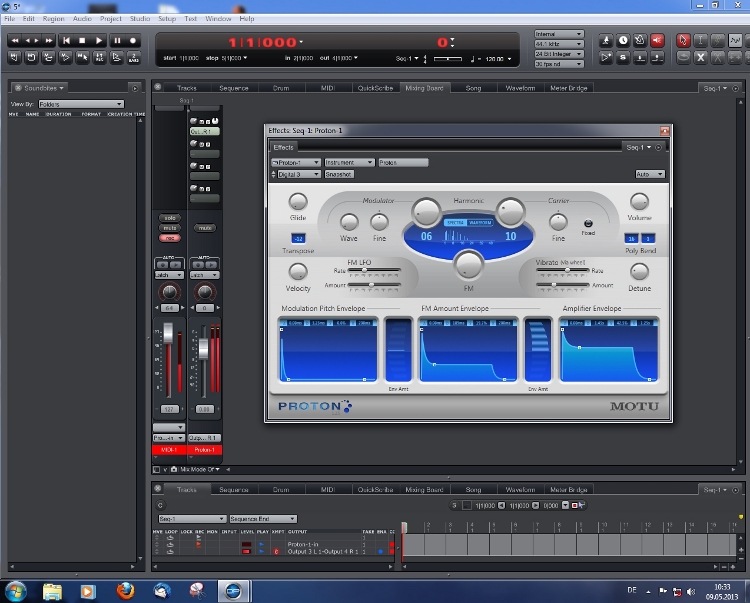Select the X mute tool

[700, 58]
